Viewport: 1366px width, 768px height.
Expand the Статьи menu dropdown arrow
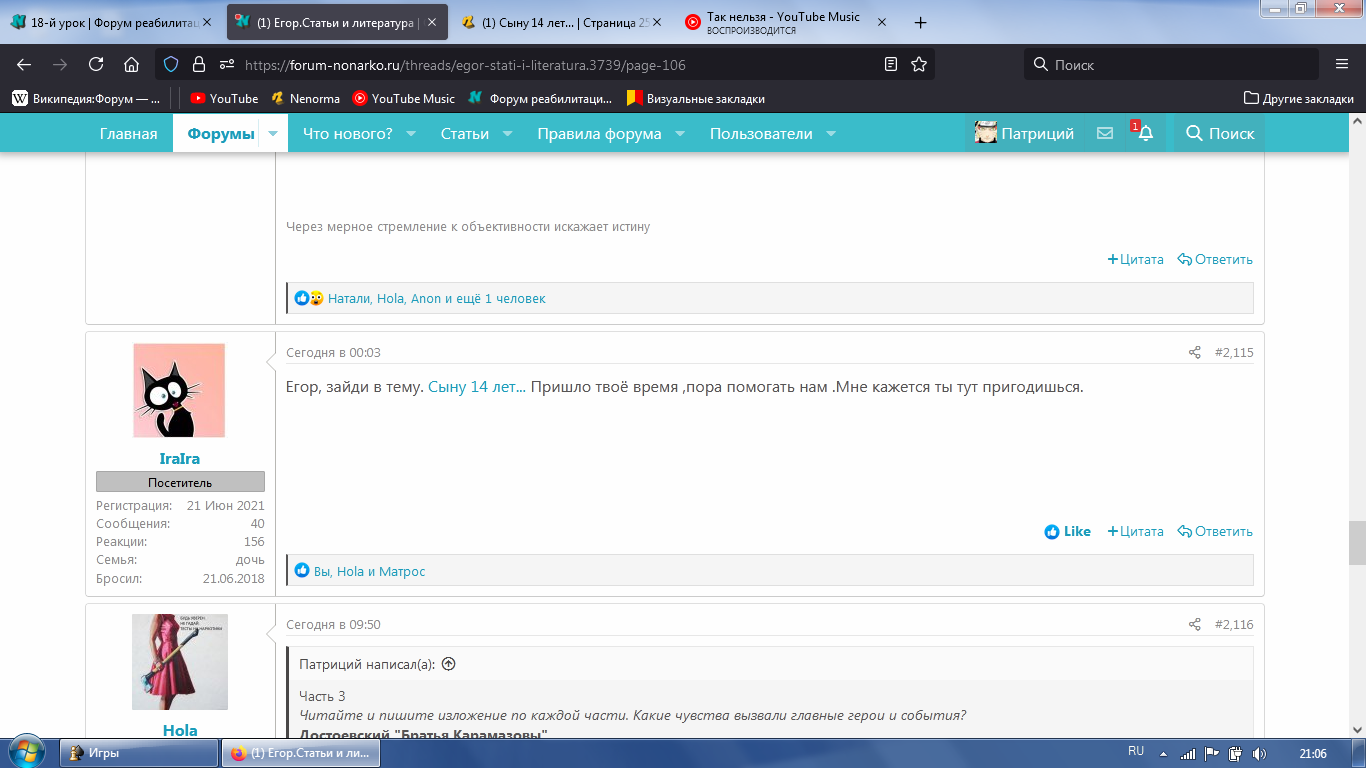[x=507, y=134]
